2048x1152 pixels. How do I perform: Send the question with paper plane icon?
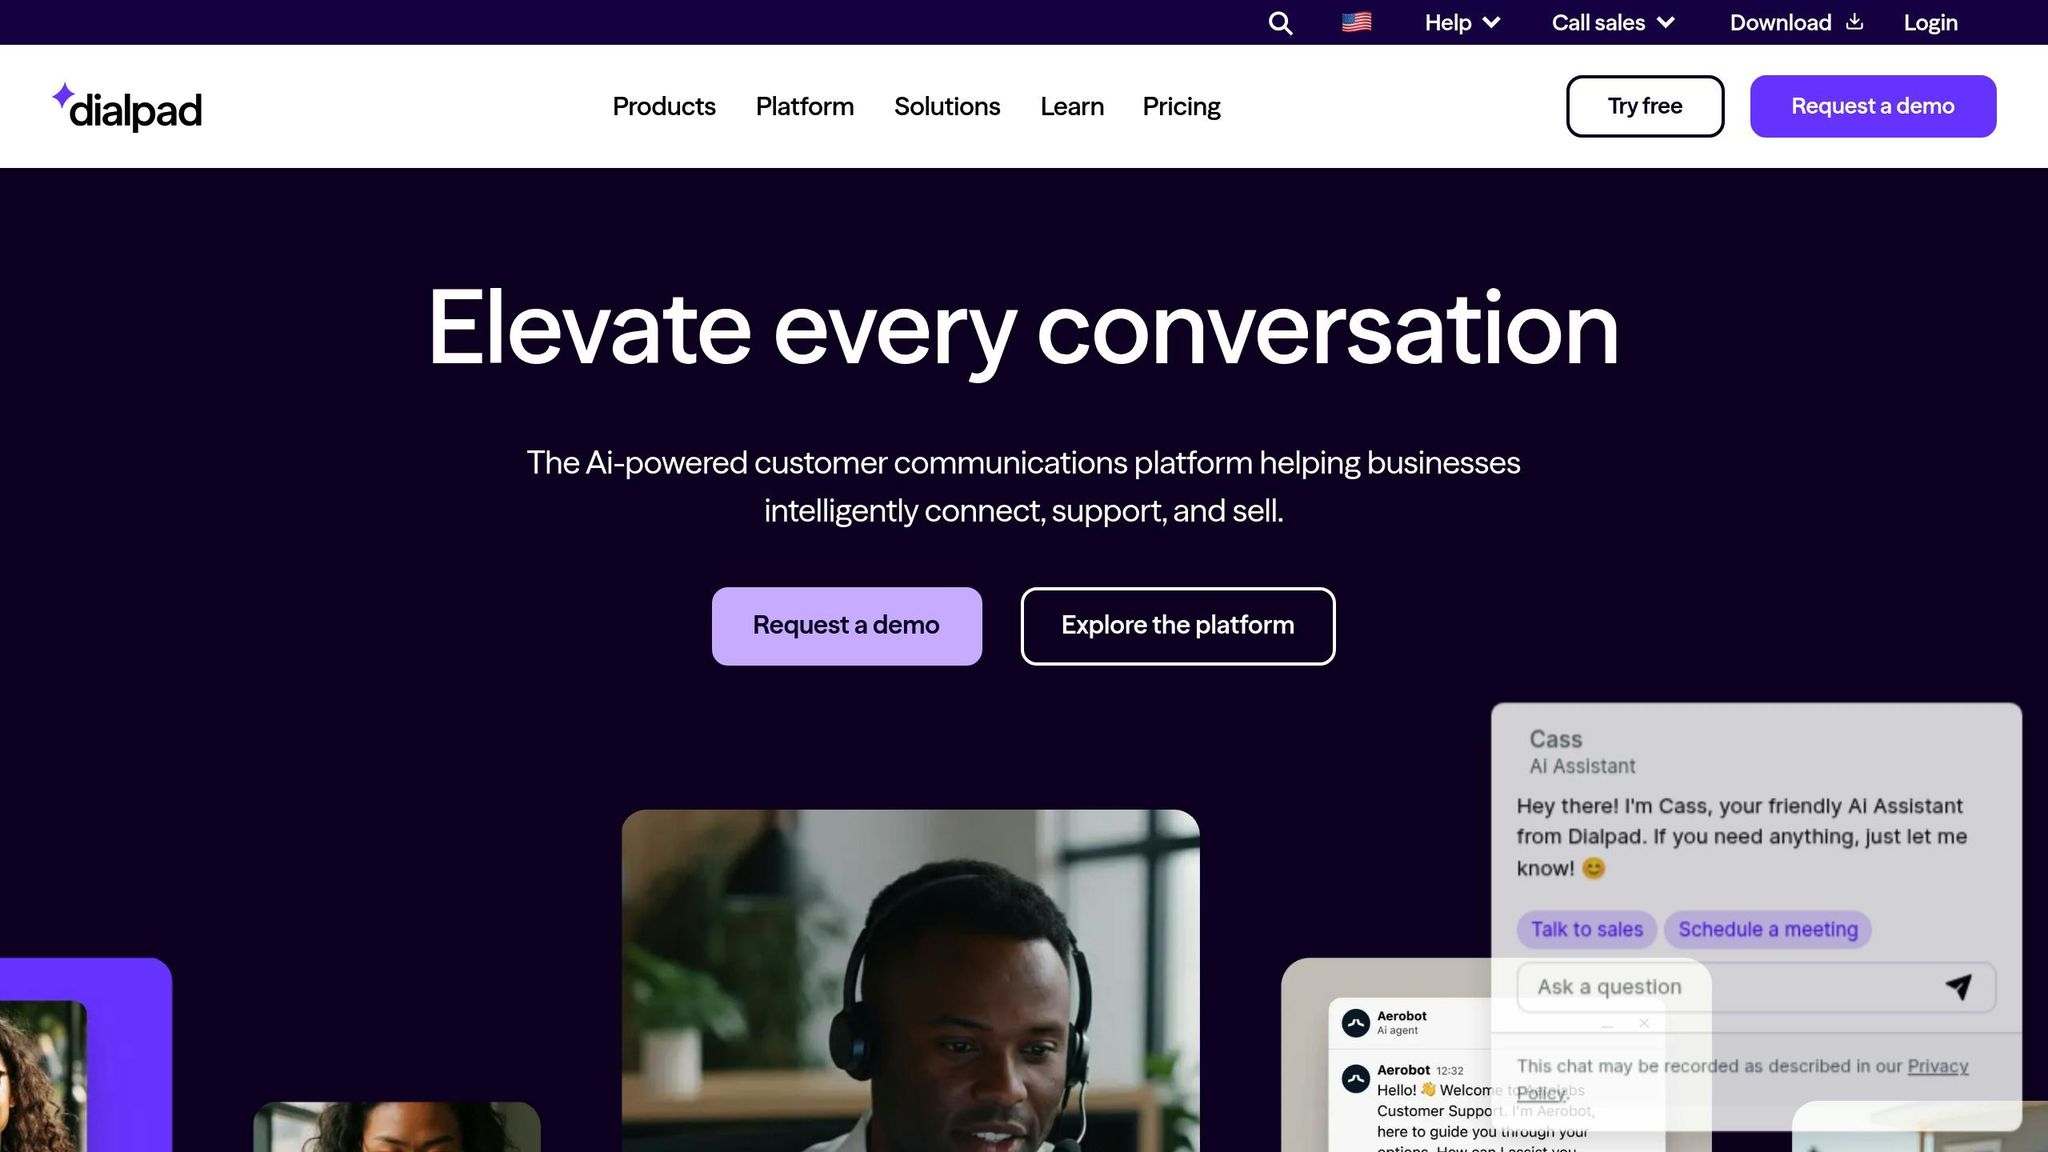point(1958,987)
